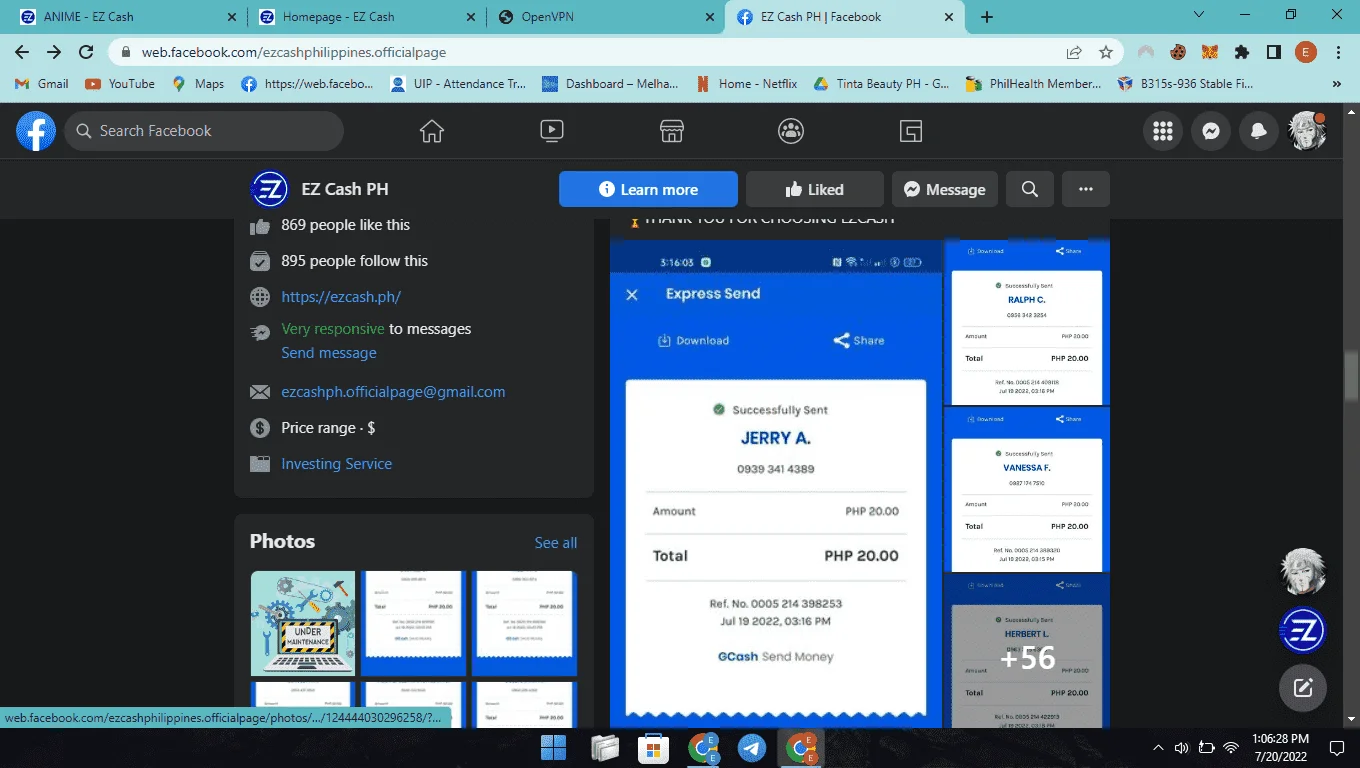The width and height of the screenshot is (1360, 768).
Task: Switch to Homepage - EZ Cash tab
Action: [366, 17]
